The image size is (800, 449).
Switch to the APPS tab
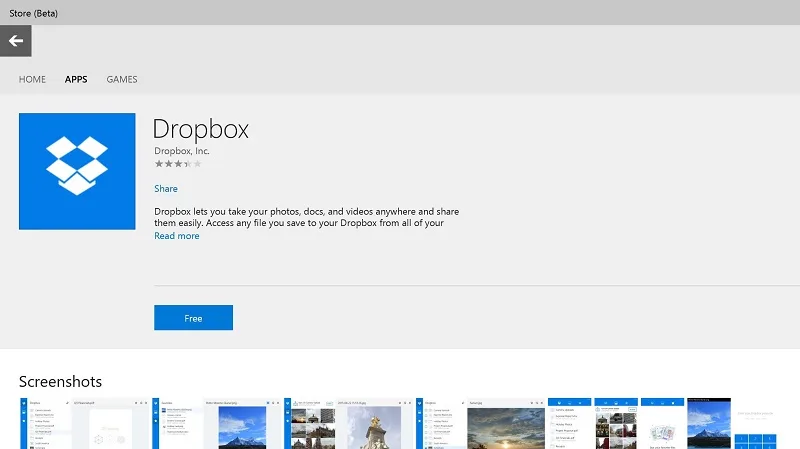(76, 80)
